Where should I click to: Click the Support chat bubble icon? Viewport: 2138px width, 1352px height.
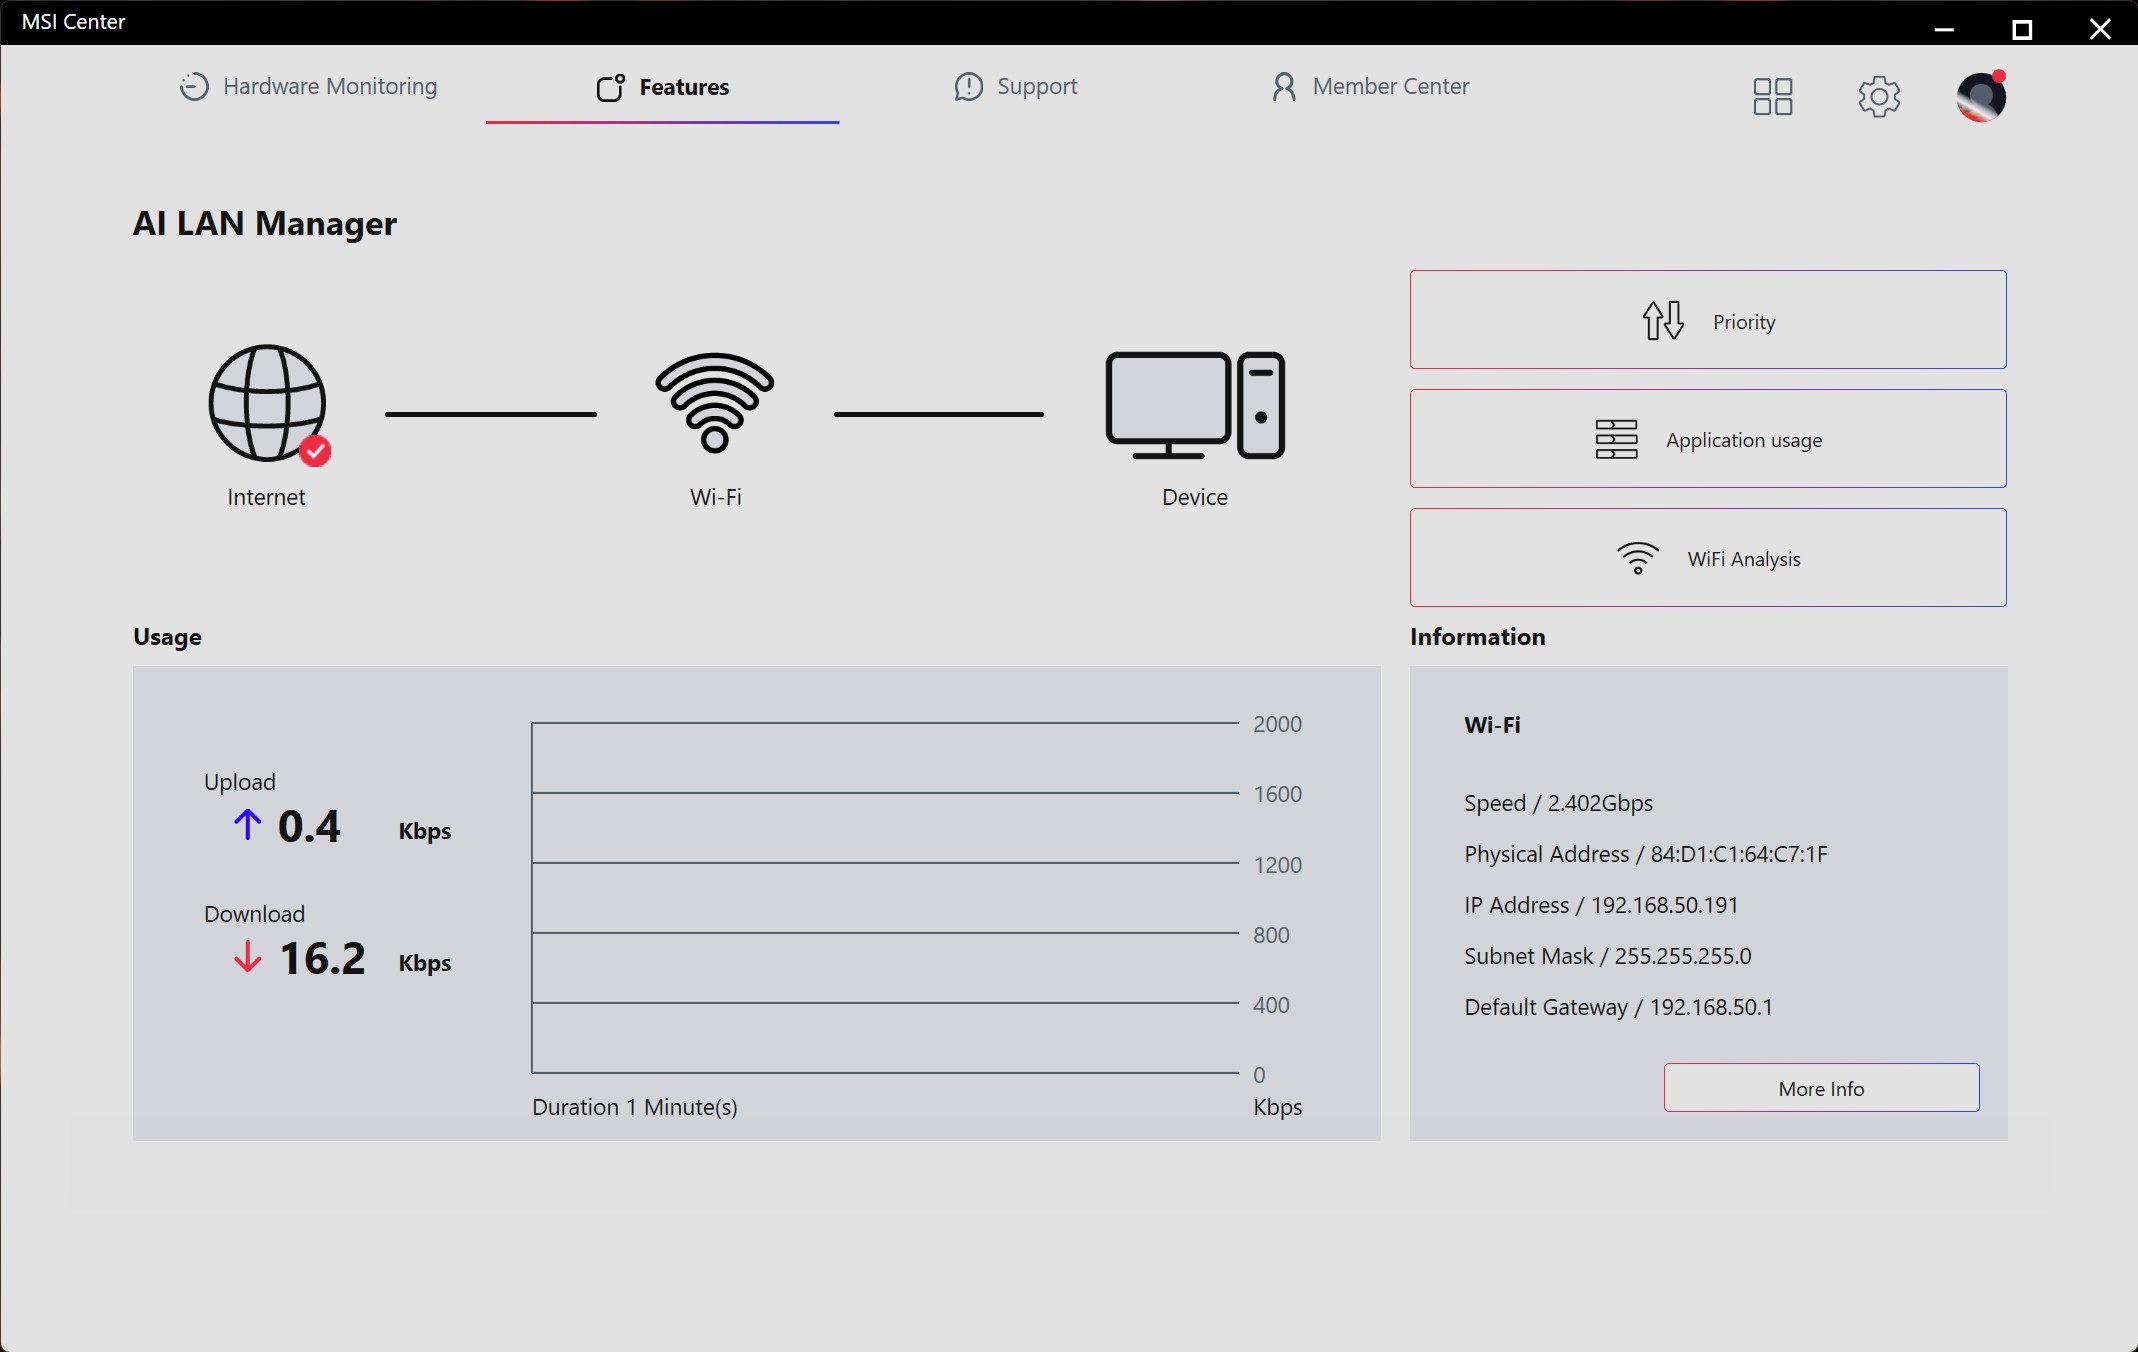pos(968,87)
